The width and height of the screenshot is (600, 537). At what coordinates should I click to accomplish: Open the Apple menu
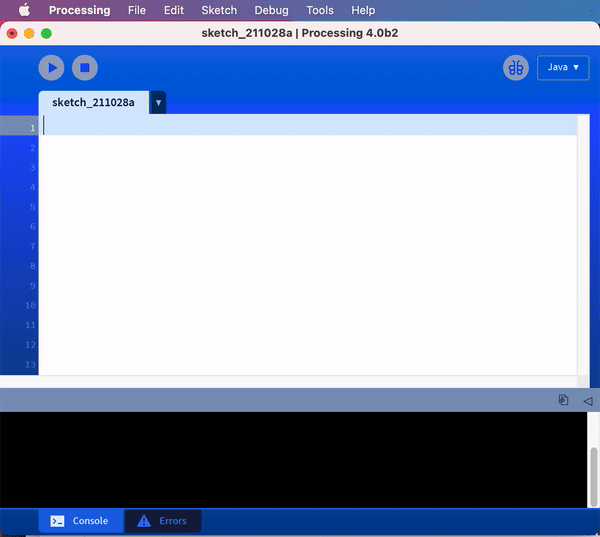(24, 10)
